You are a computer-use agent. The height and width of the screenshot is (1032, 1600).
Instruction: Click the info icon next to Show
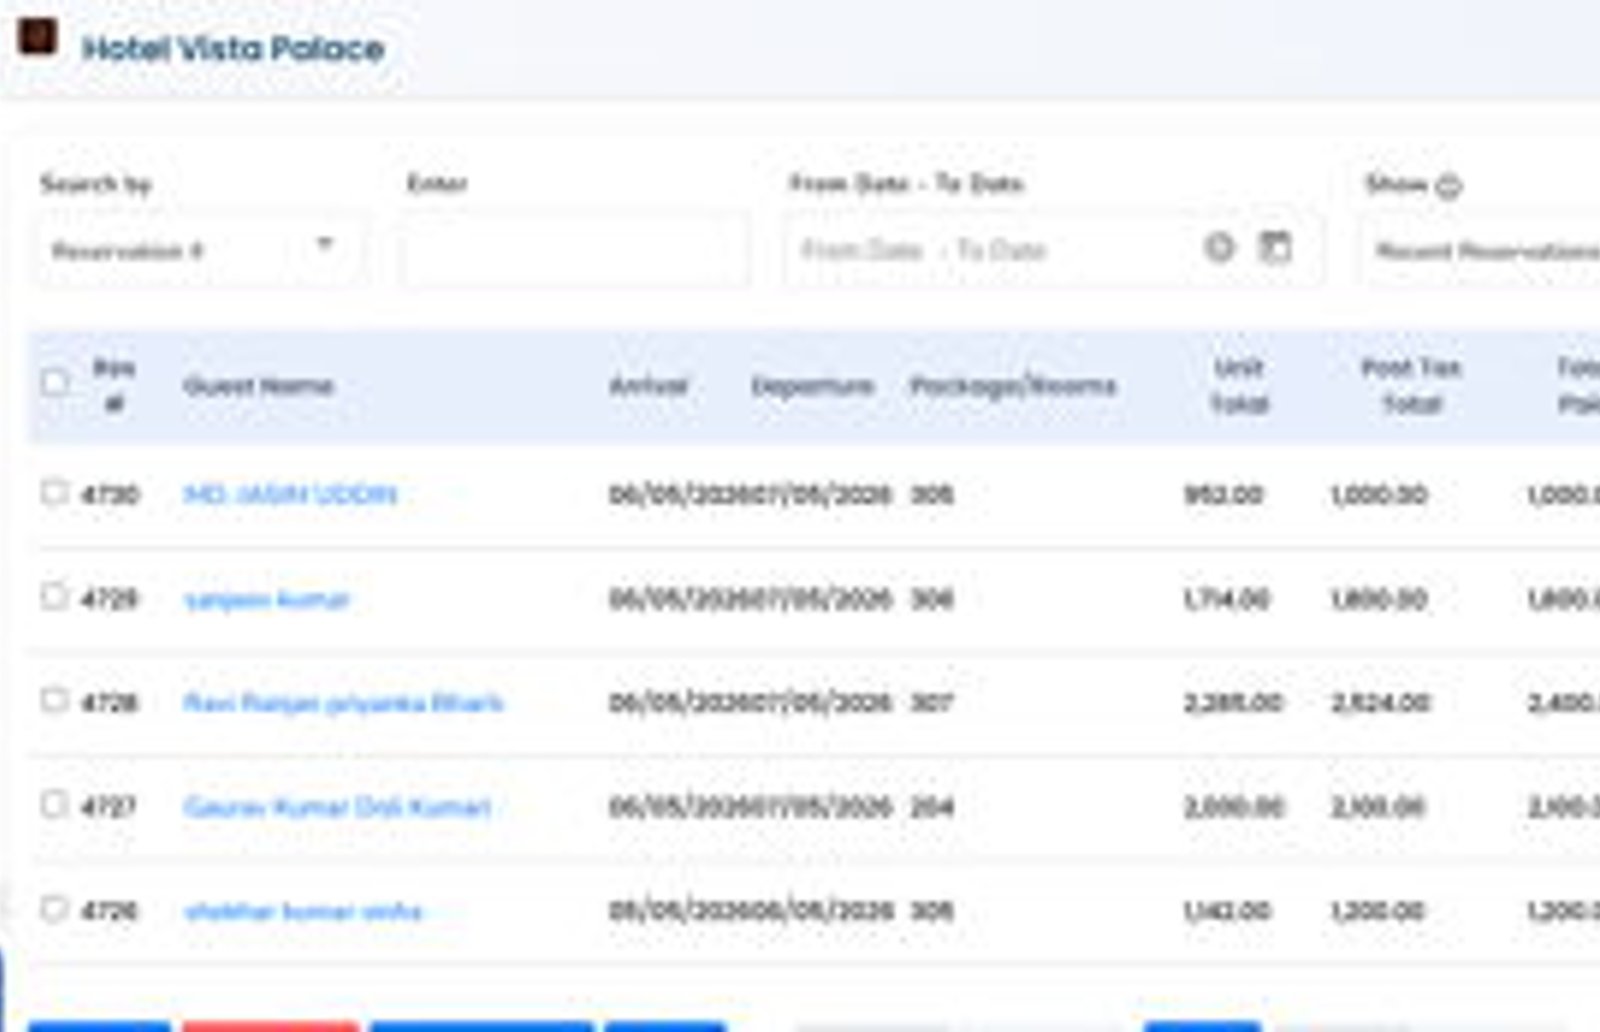(x=1448, y=185)
